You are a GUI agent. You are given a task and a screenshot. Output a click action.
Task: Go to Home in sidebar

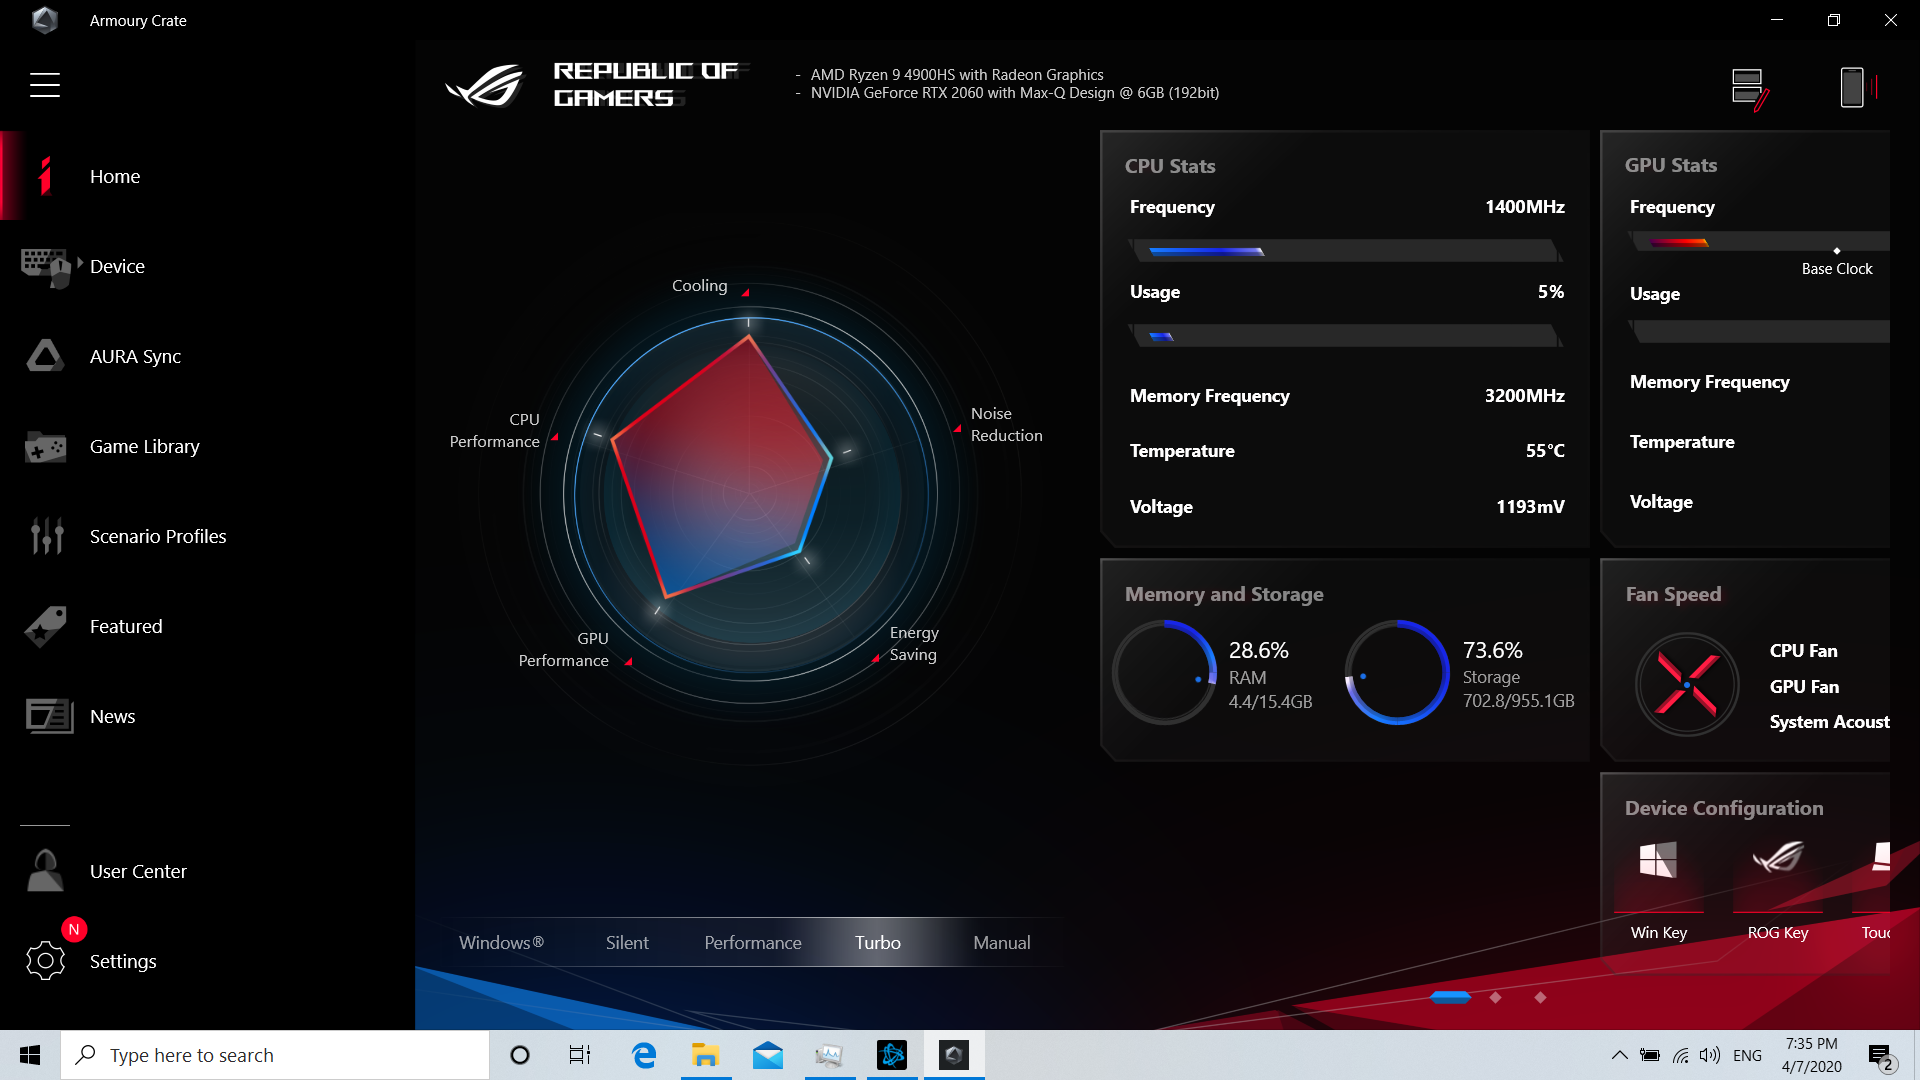coord(115,176)
